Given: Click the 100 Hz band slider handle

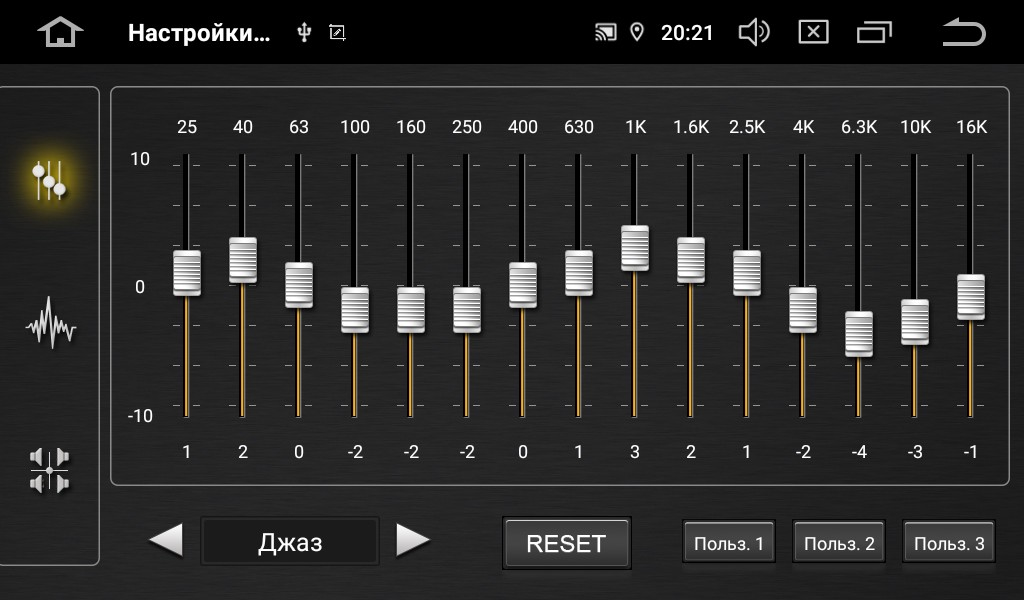Looking at the screenshot, I should (x=355, y=309).
